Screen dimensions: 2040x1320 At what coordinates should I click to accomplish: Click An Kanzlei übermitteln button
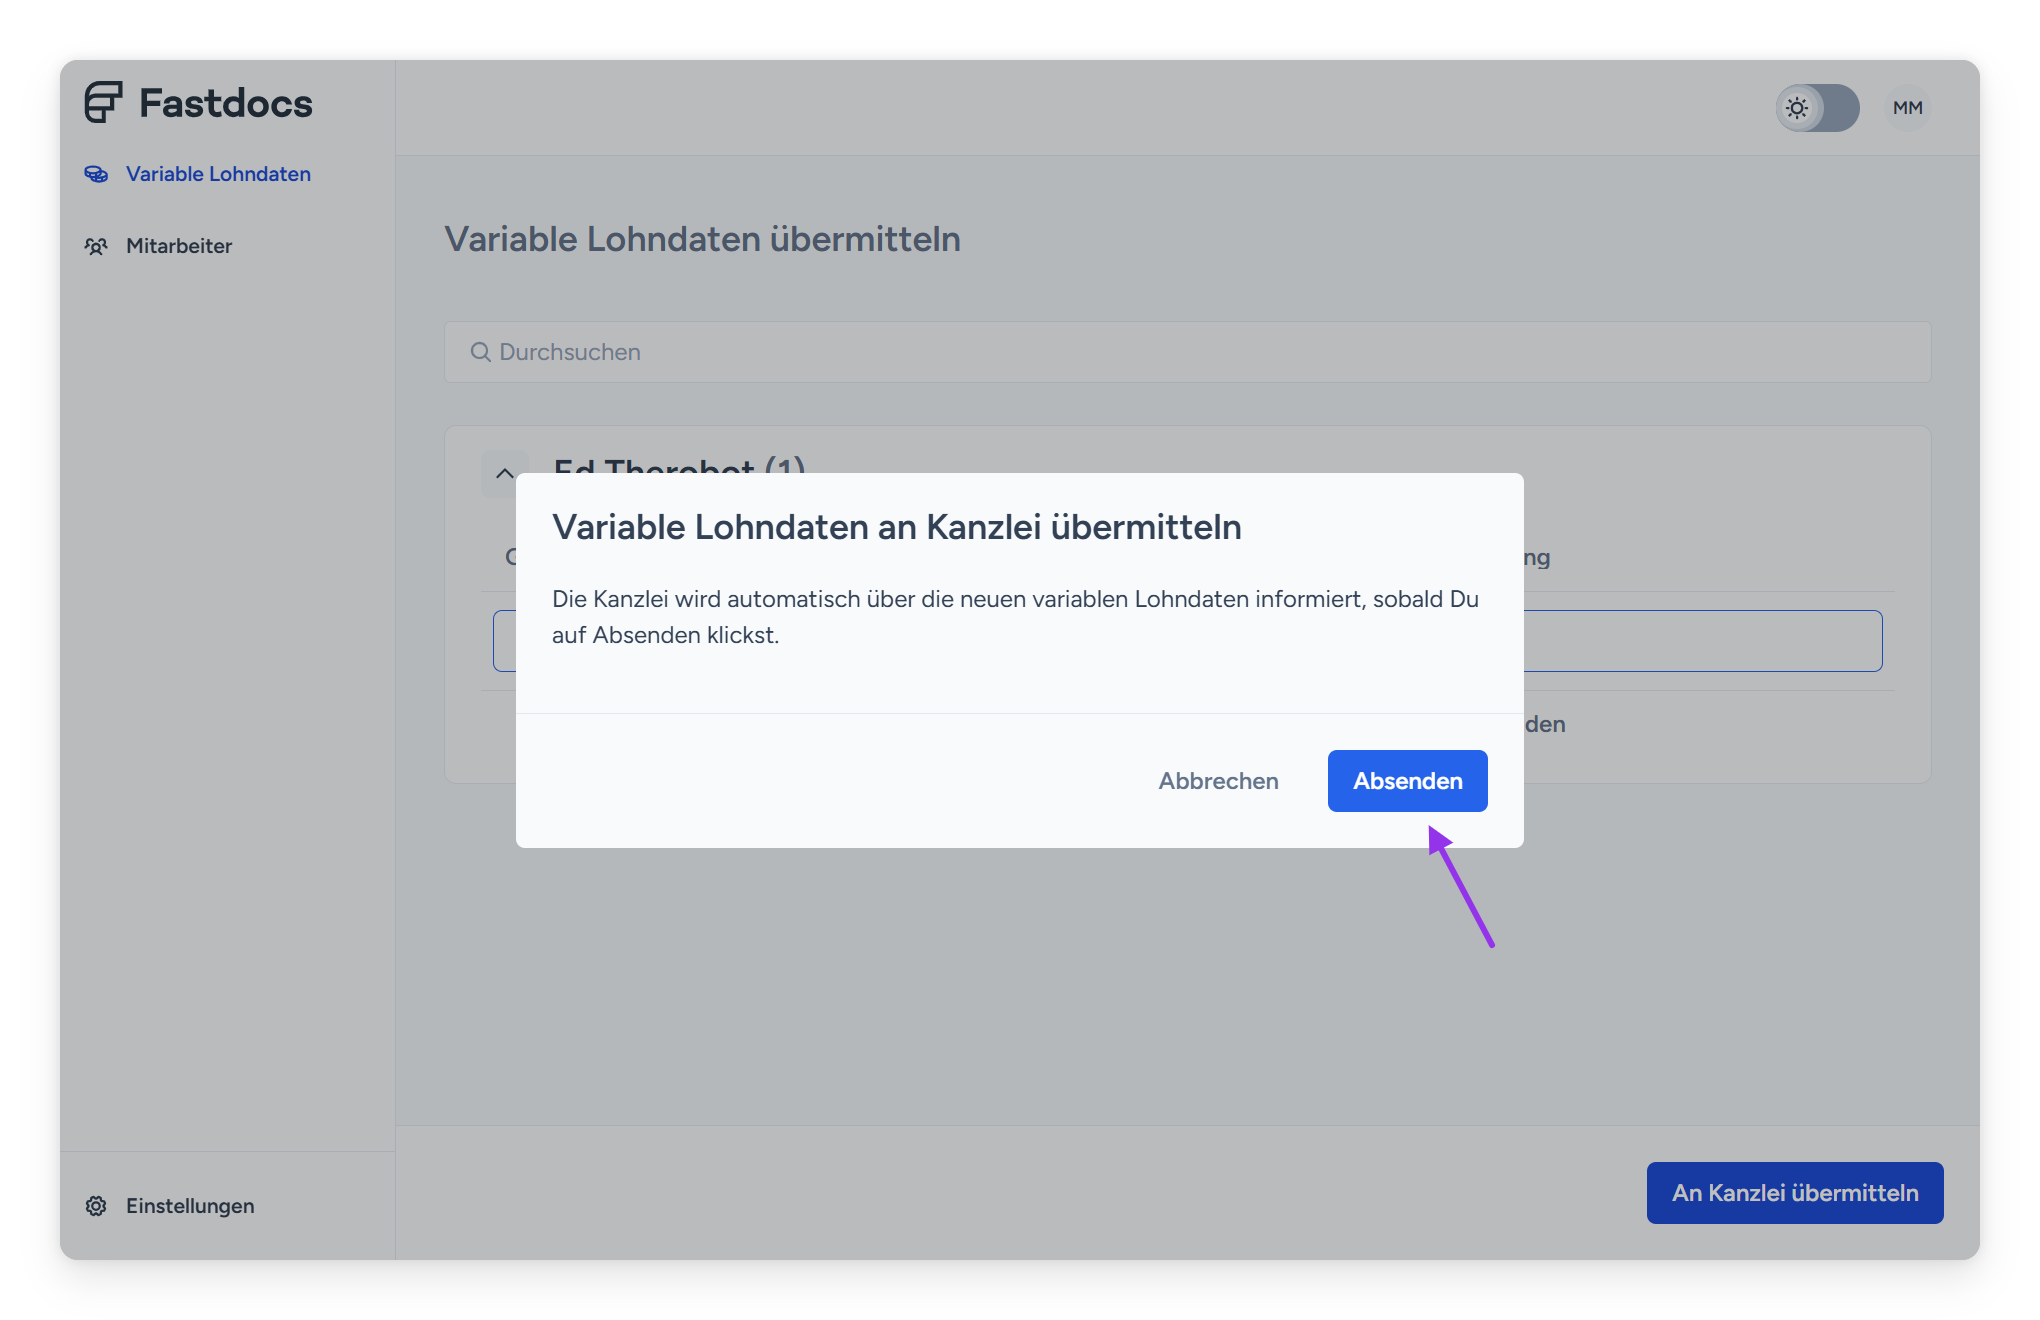[x=1794, y=1193]
